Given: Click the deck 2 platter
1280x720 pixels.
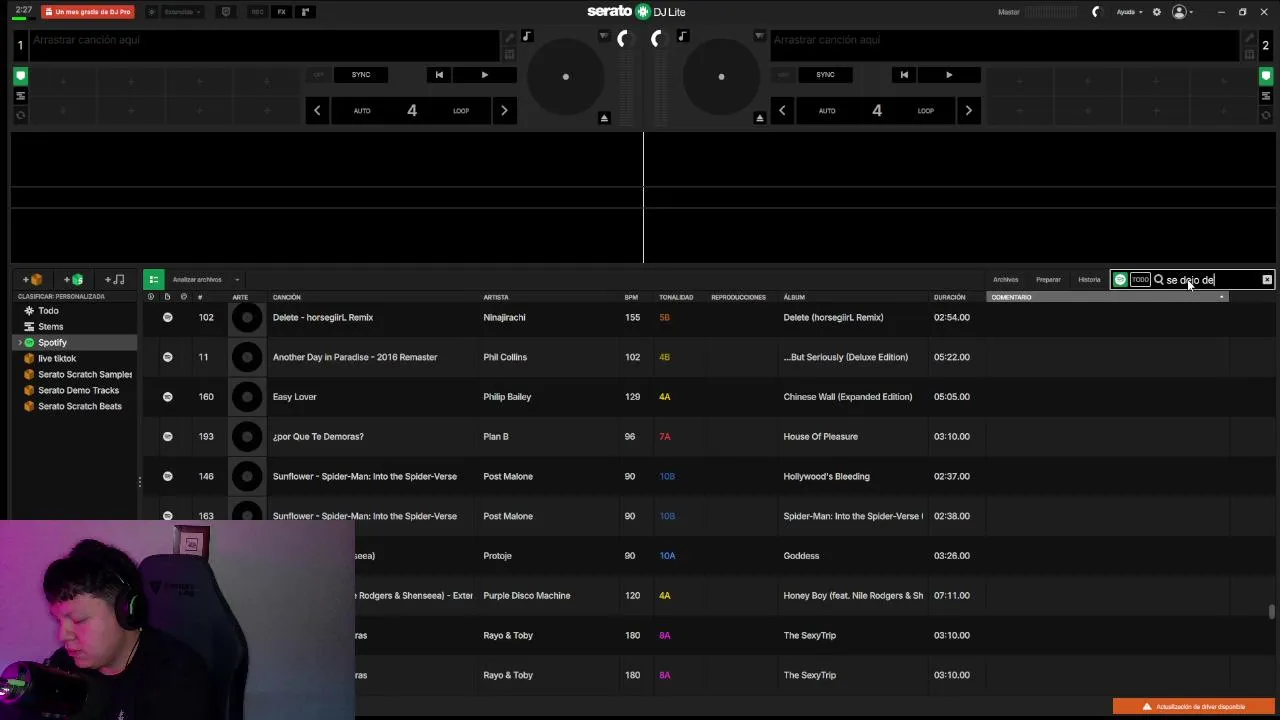Looking at the screenshot, I should (721, 77).
